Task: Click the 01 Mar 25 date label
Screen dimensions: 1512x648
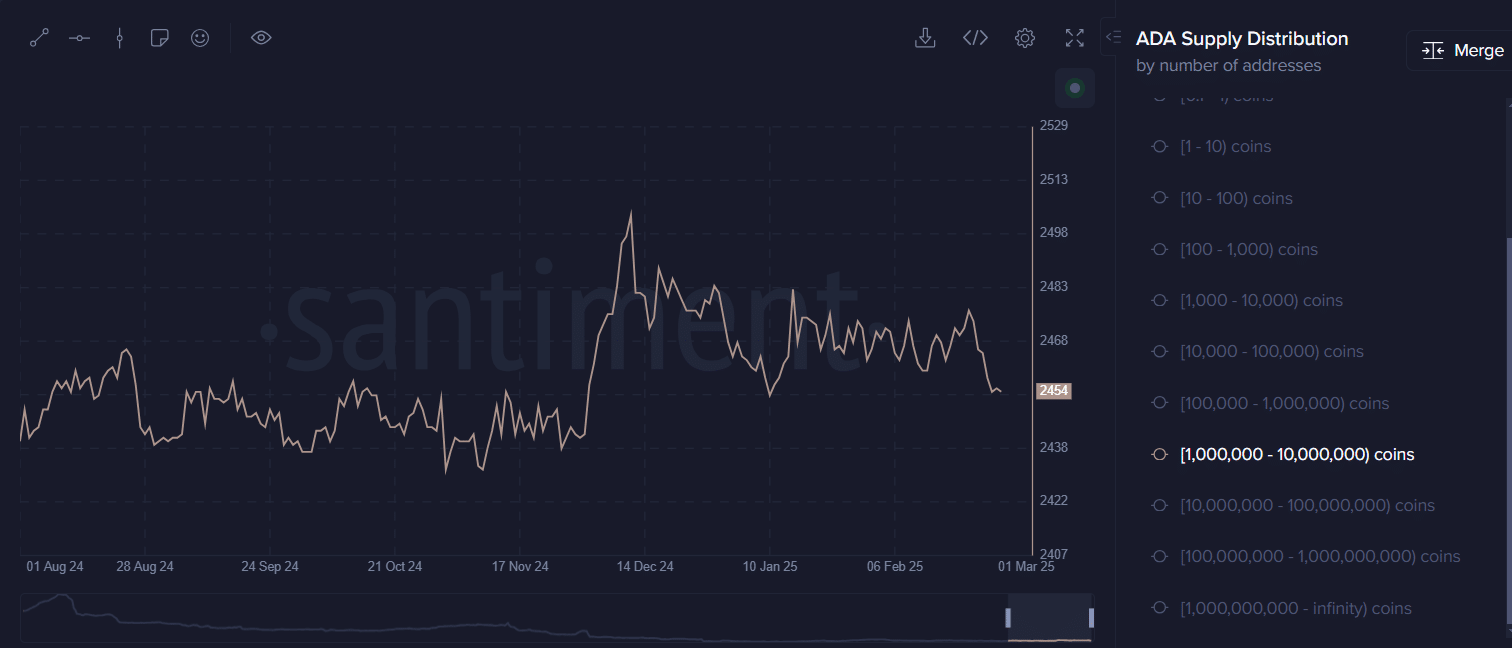Action: coord(1025,567)
